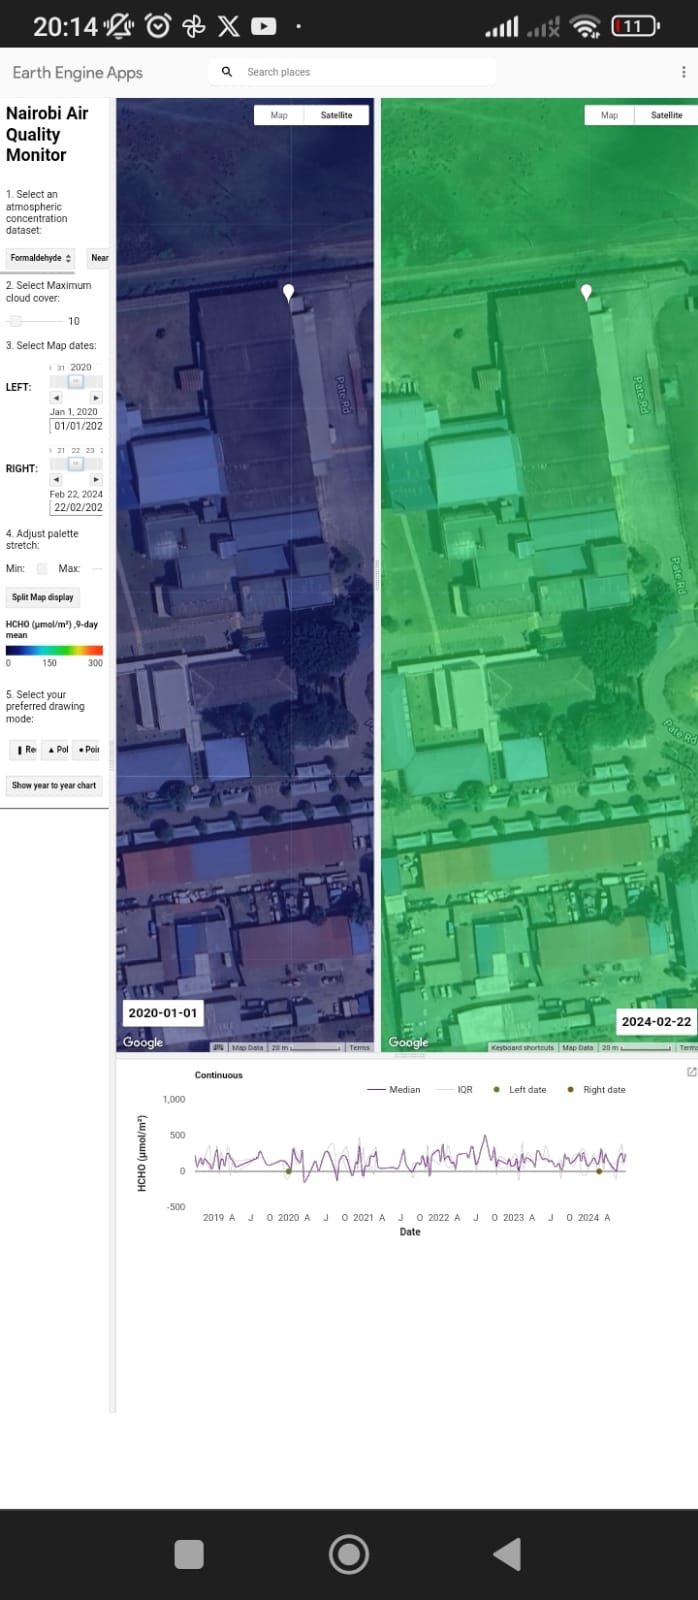698x1600 pixels.
Task: Adjust the Maximum cloud cover slider
Action: 35,321
